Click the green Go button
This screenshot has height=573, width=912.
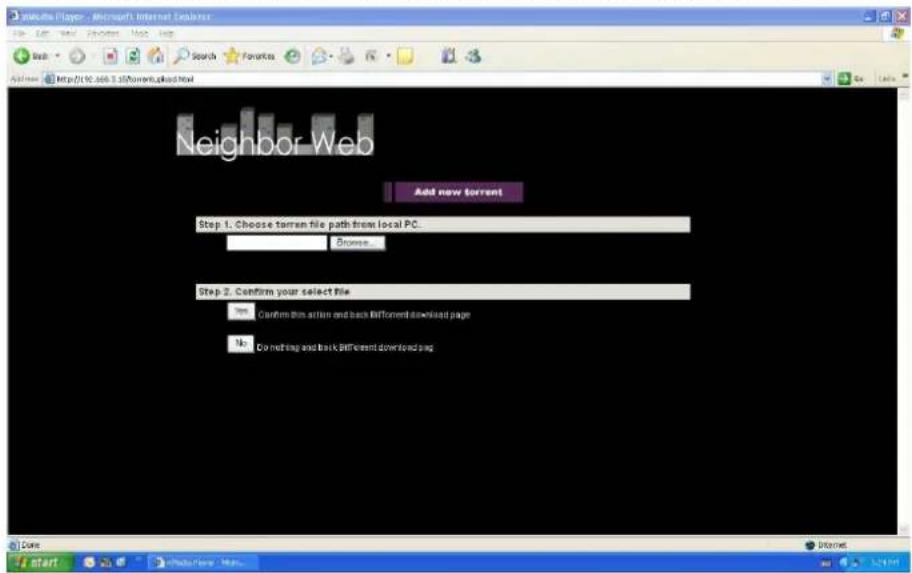[851, 79]
